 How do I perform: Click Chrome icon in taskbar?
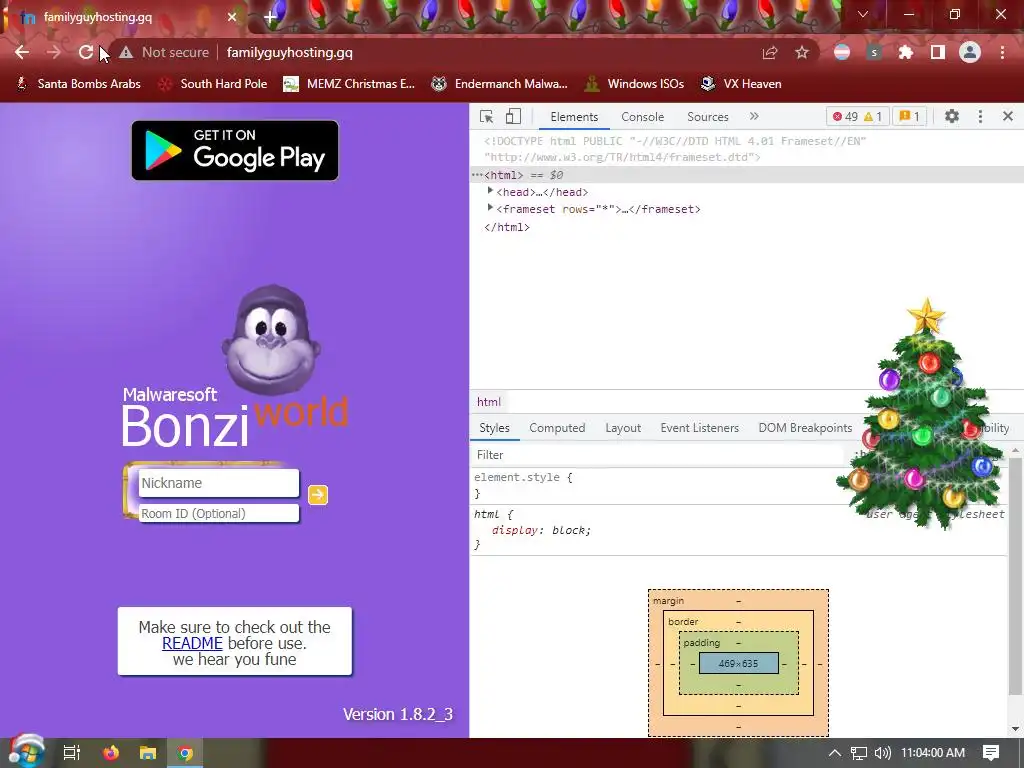(185, 753)
